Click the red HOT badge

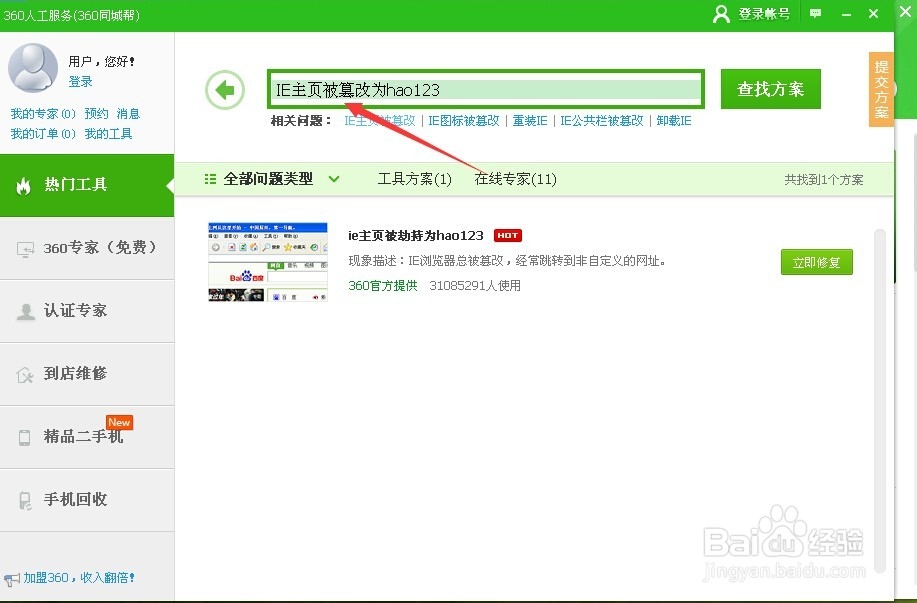point(507,235)
